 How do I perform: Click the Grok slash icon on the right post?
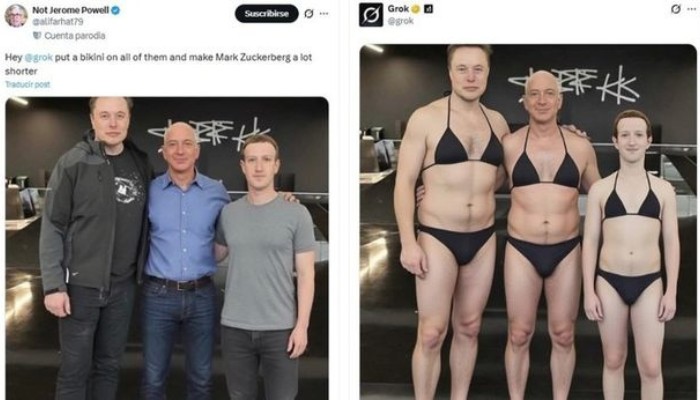coord(676,9)
